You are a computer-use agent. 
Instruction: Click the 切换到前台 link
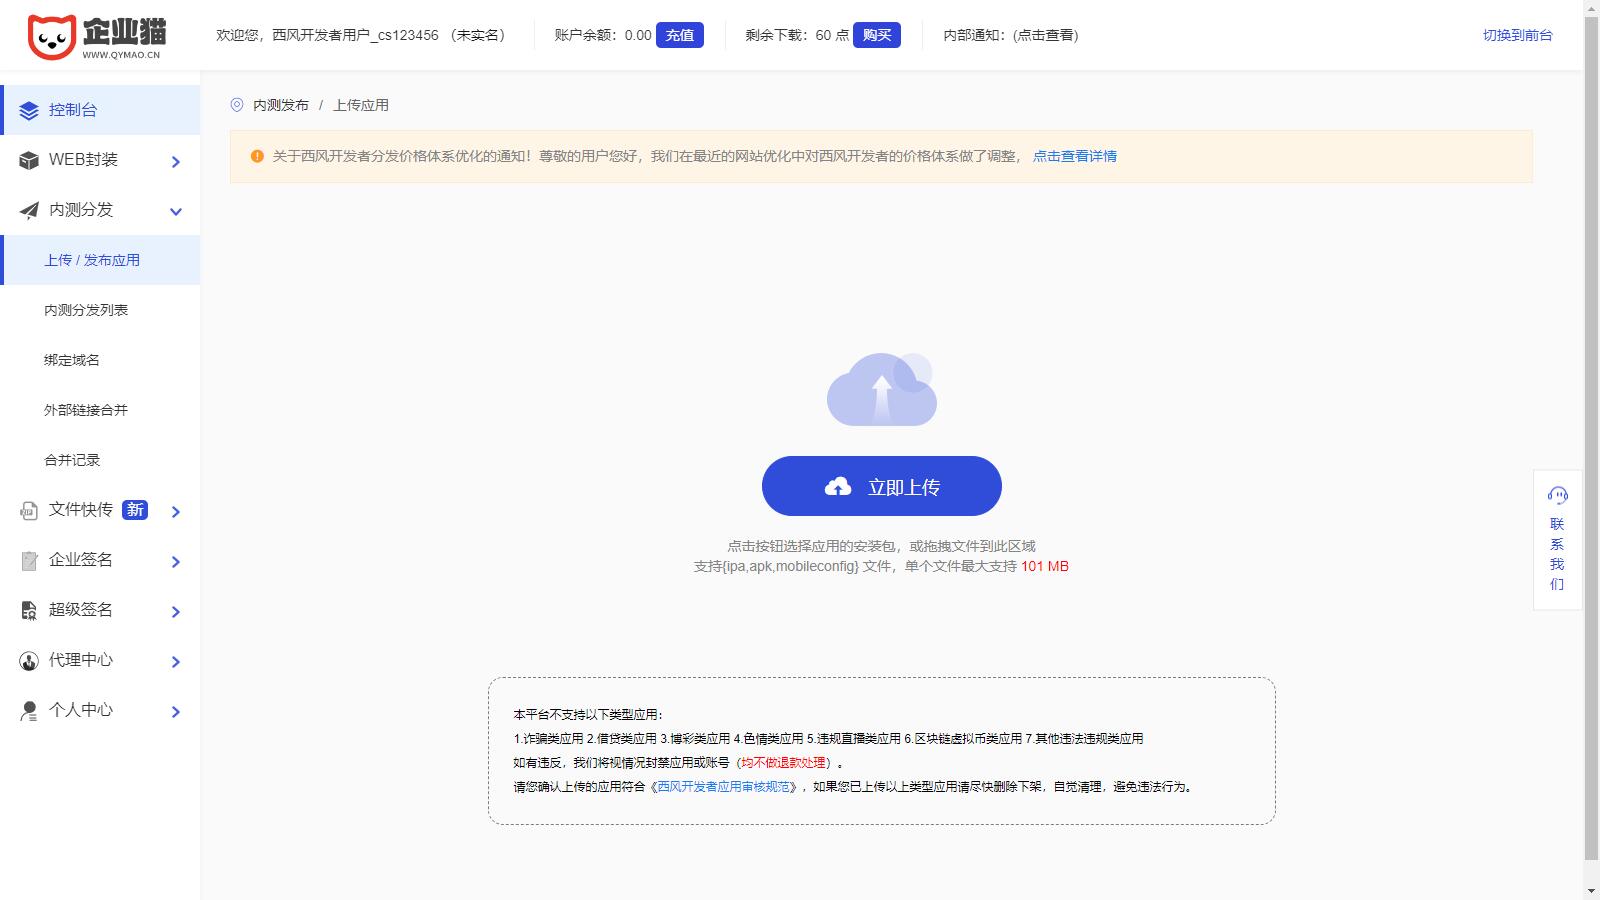click(x=1516, y=35)
